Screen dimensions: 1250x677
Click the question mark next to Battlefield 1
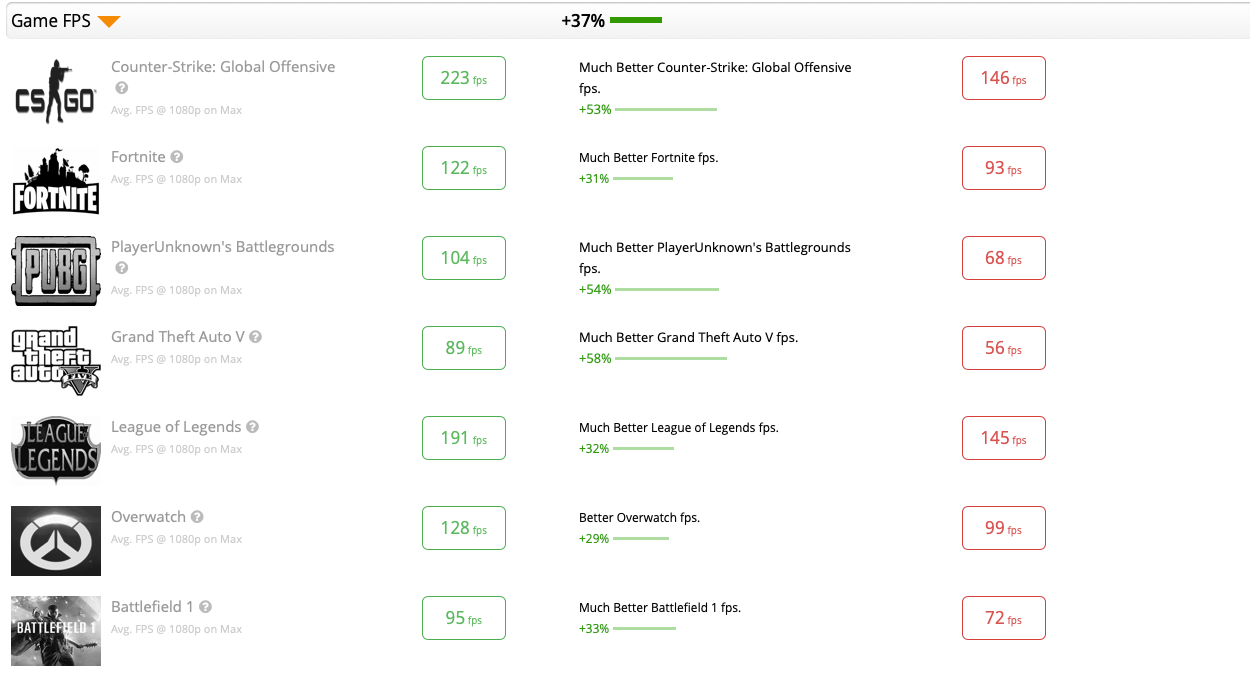click(x=205, y=607)
